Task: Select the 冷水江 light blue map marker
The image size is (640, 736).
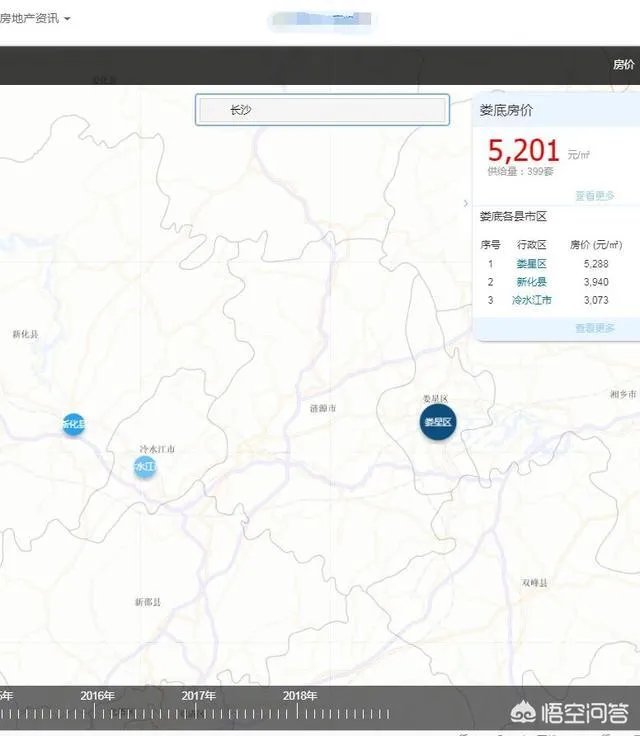Action: pos(145,466)
